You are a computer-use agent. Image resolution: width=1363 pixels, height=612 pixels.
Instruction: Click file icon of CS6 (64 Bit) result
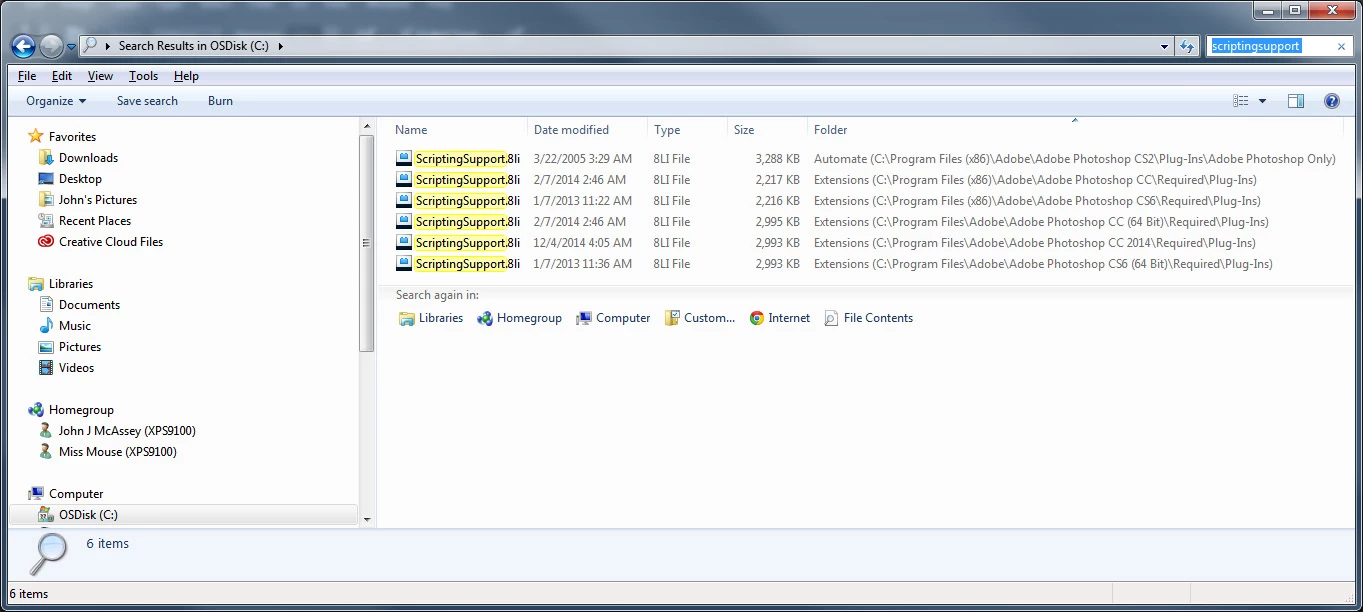[404, 264]
